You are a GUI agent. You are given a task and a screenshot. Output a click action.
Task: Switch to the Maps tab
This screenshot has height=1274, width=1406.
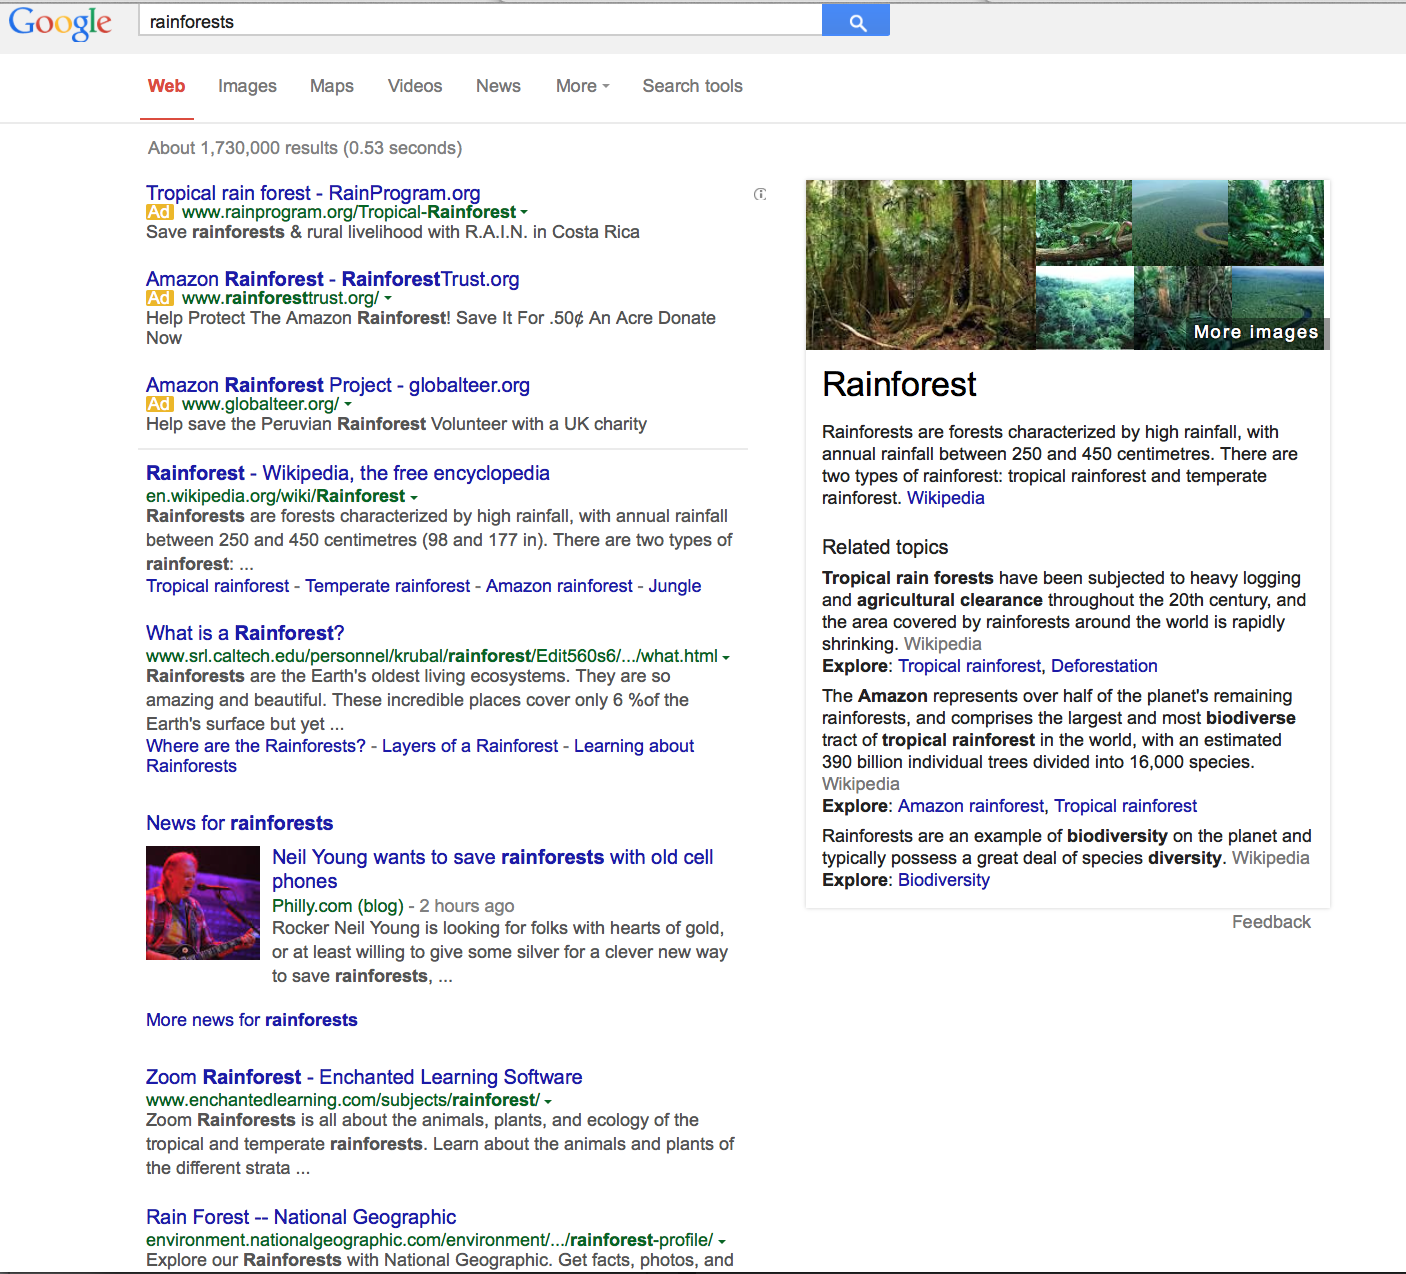(331, 87)
